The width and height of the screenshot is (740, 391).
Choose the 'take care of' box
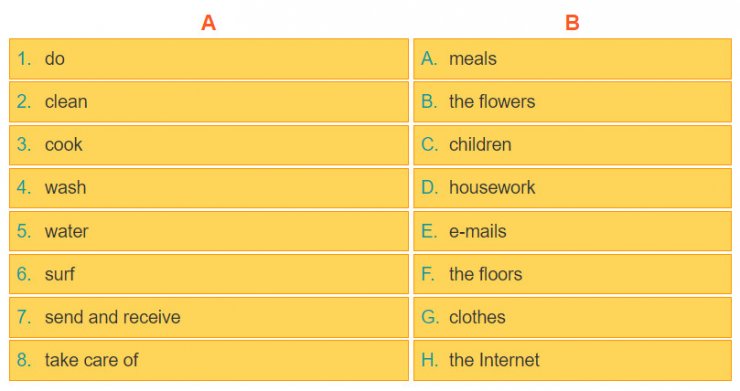[x=209, y=360]
